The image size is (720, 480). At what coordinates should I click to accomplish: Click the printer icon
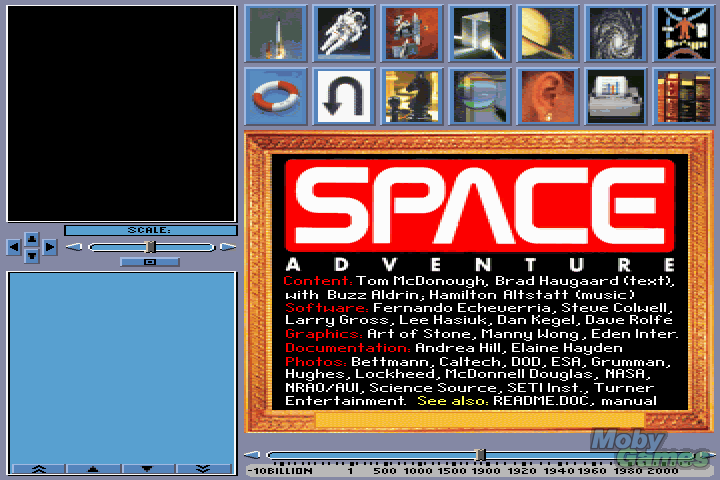[616, 96]
